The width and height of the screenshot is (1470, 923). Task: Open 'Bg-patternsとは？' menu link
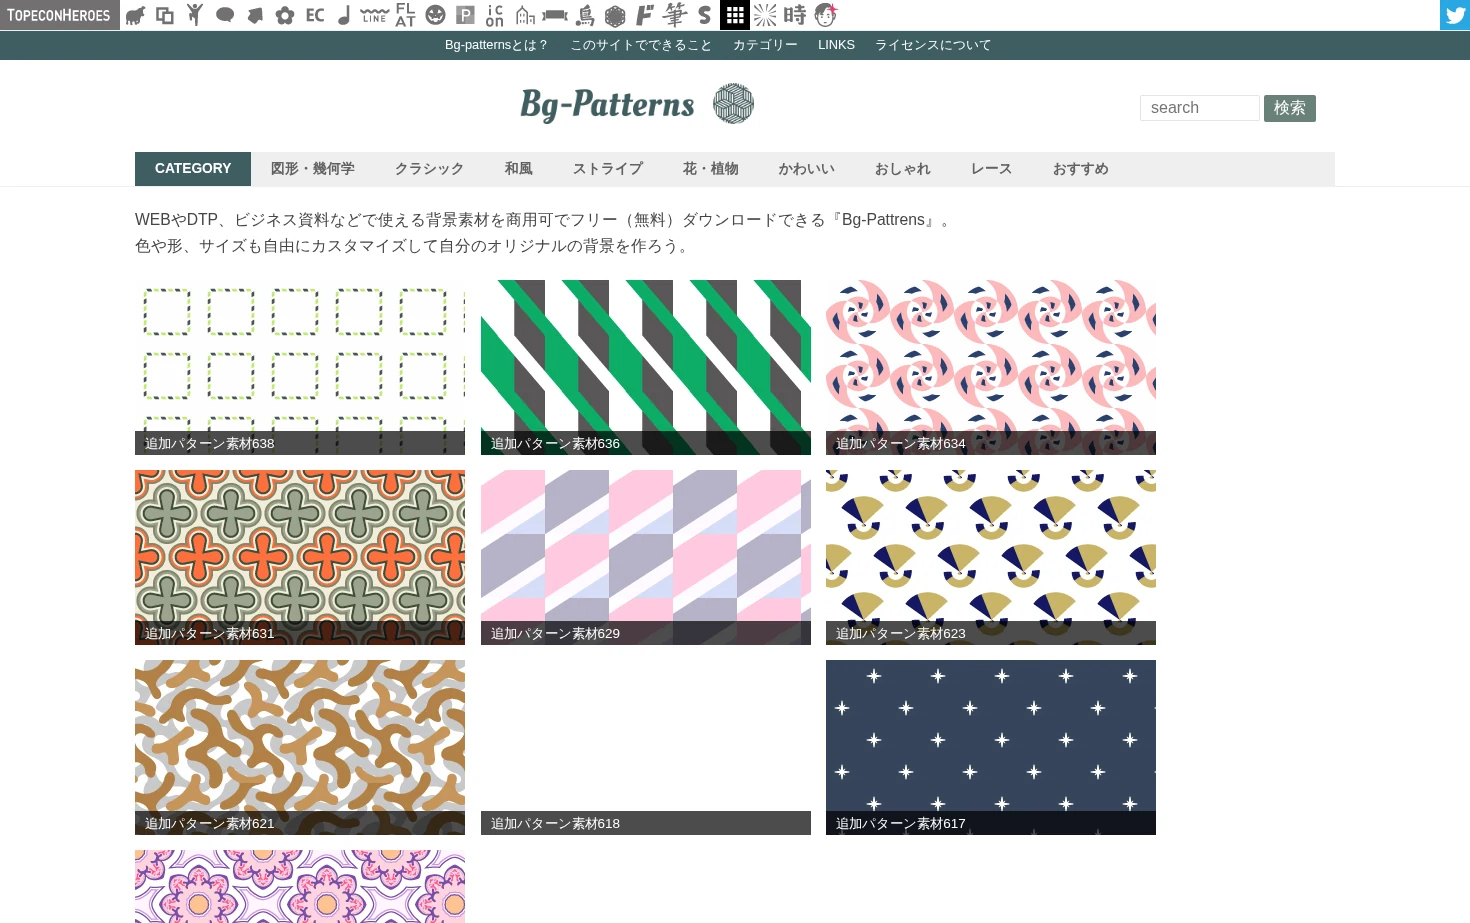(496, 45)
